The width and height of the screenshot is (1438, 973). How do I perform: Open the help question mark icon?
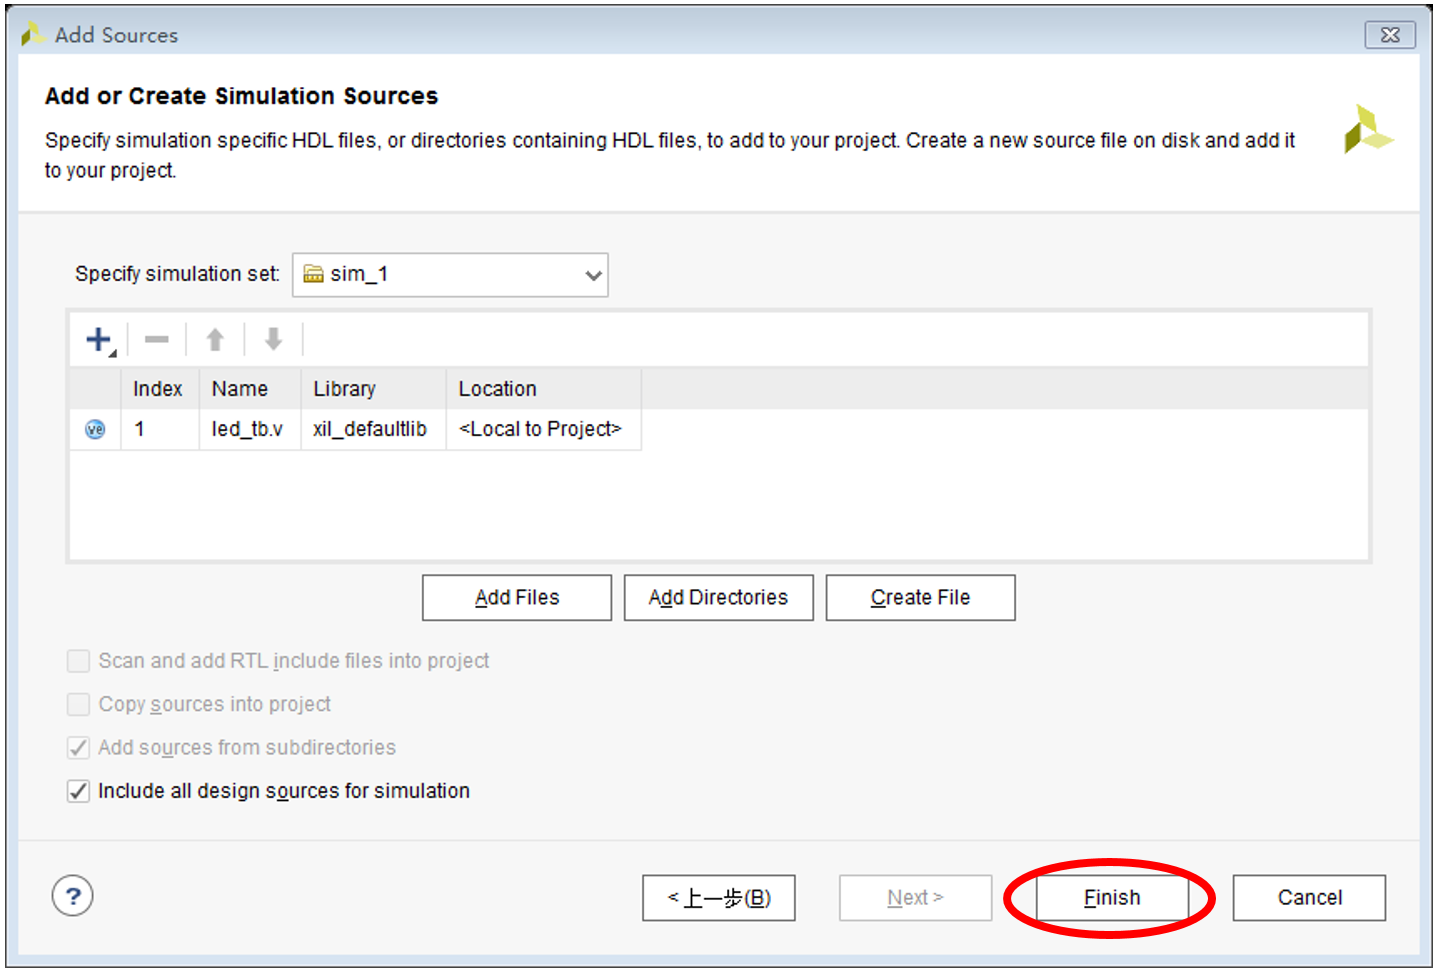click(x=73, y=896)
